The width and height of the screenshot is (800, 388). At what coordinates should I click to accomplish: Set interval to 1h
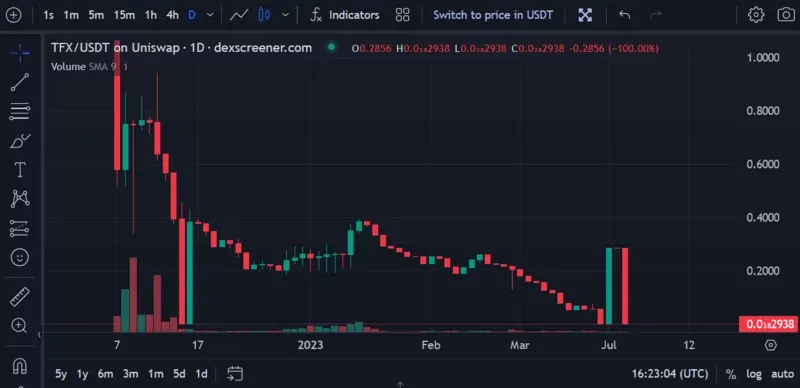pos(151,15)
